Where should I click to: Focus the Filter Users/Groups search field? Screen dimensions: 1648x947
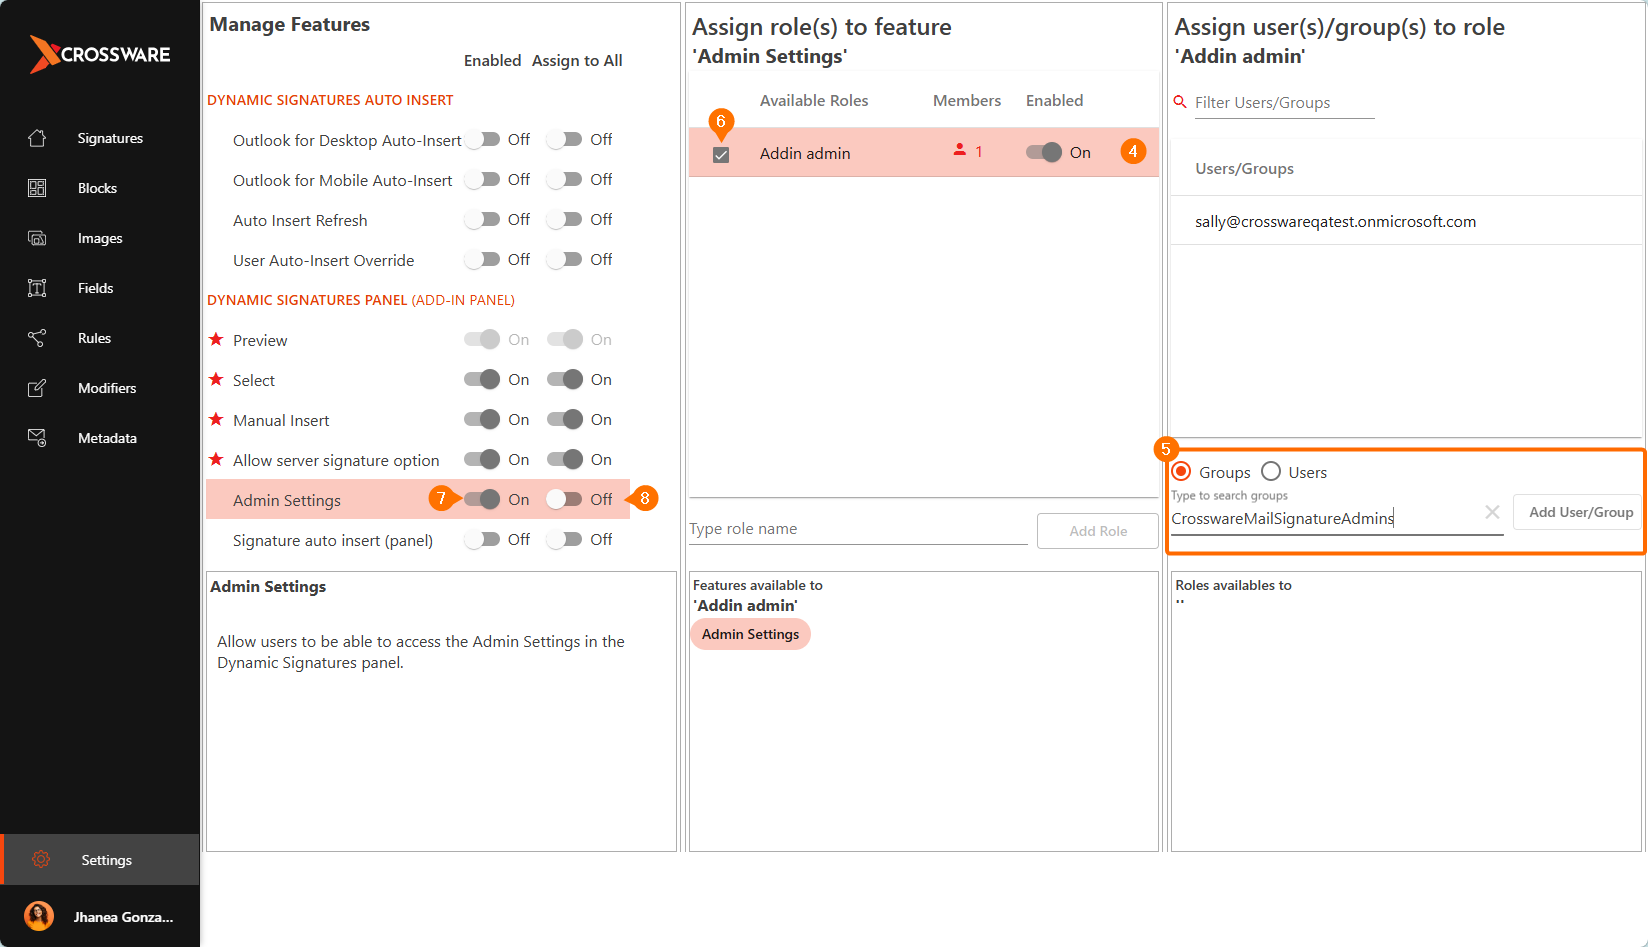[1284, 103]
